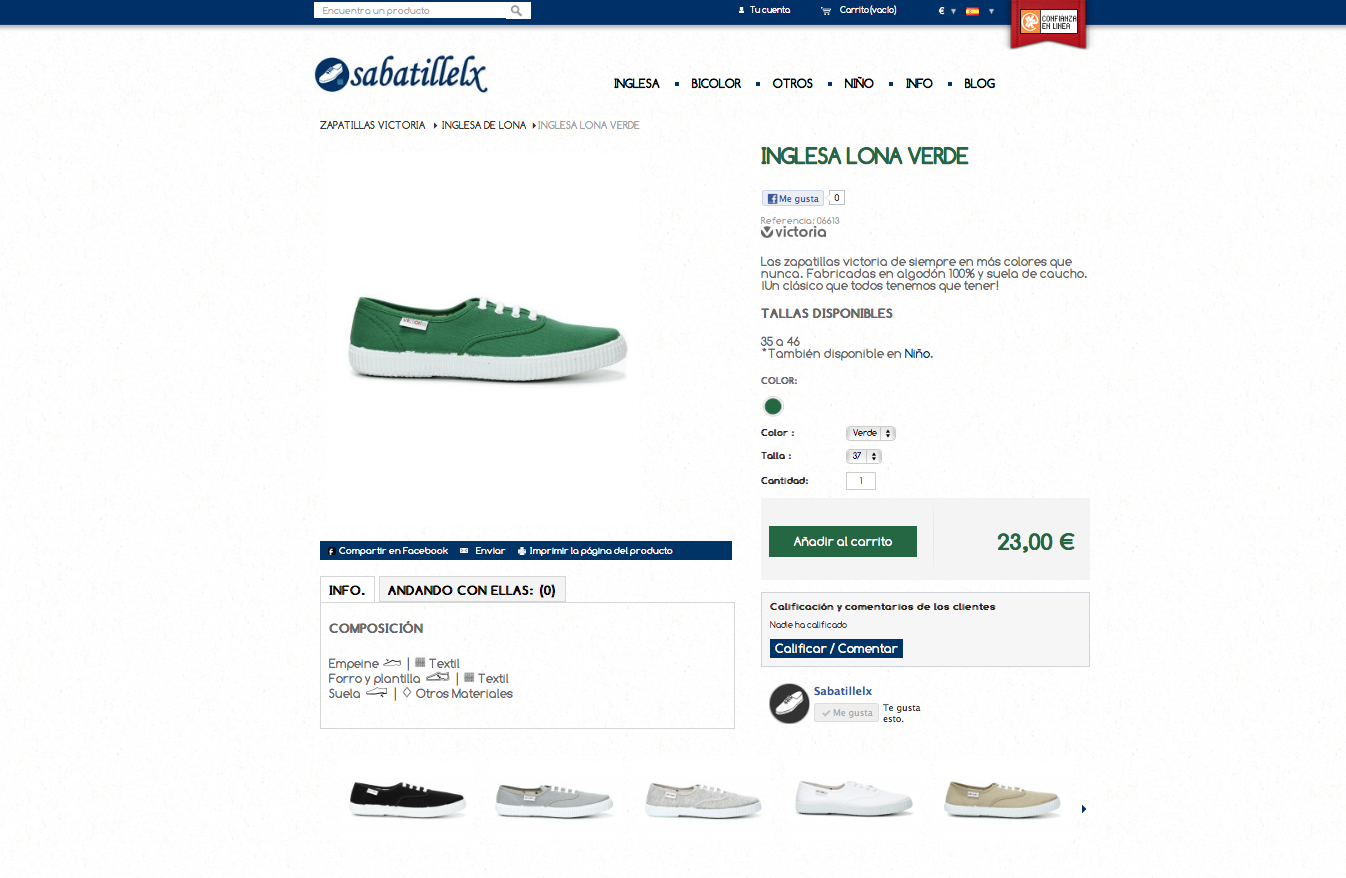Image resolution: width=1346 pixels, height=878 pixels.
Task: Click the Tu cuenta user icon
Action: pyautogui.click(x=741, y=10)
